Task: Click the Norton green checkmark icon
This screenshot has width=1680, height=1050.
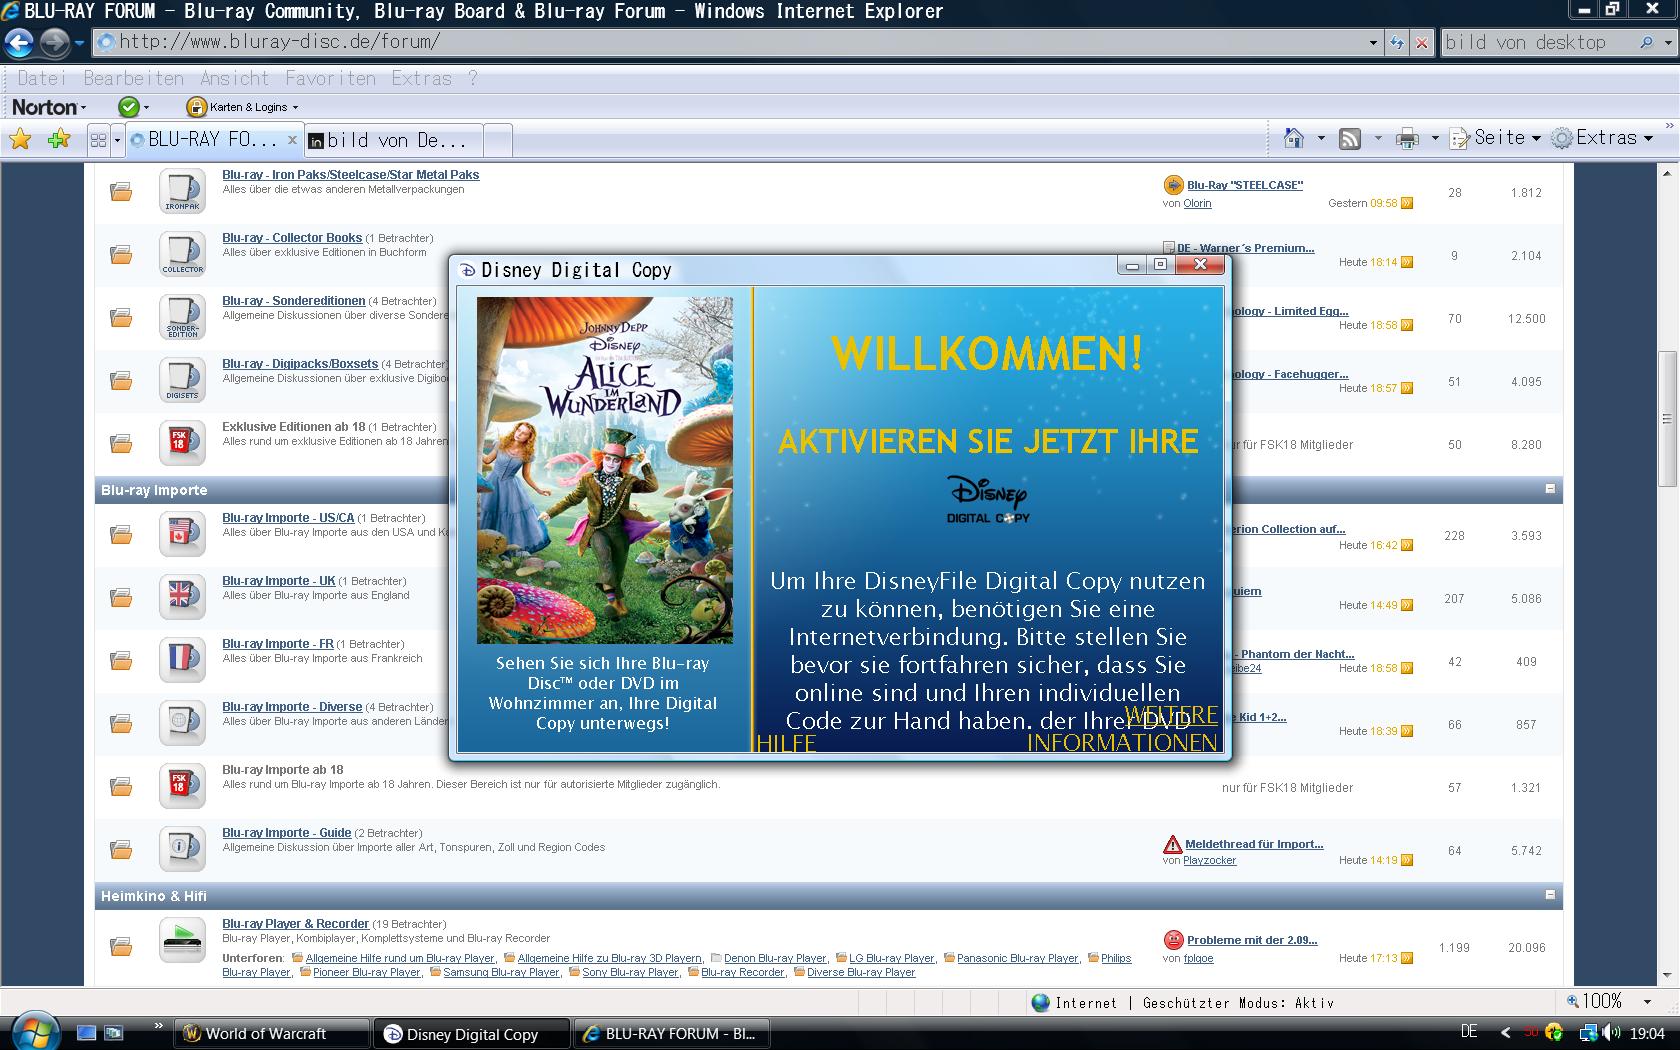Action: coord(128,107)
